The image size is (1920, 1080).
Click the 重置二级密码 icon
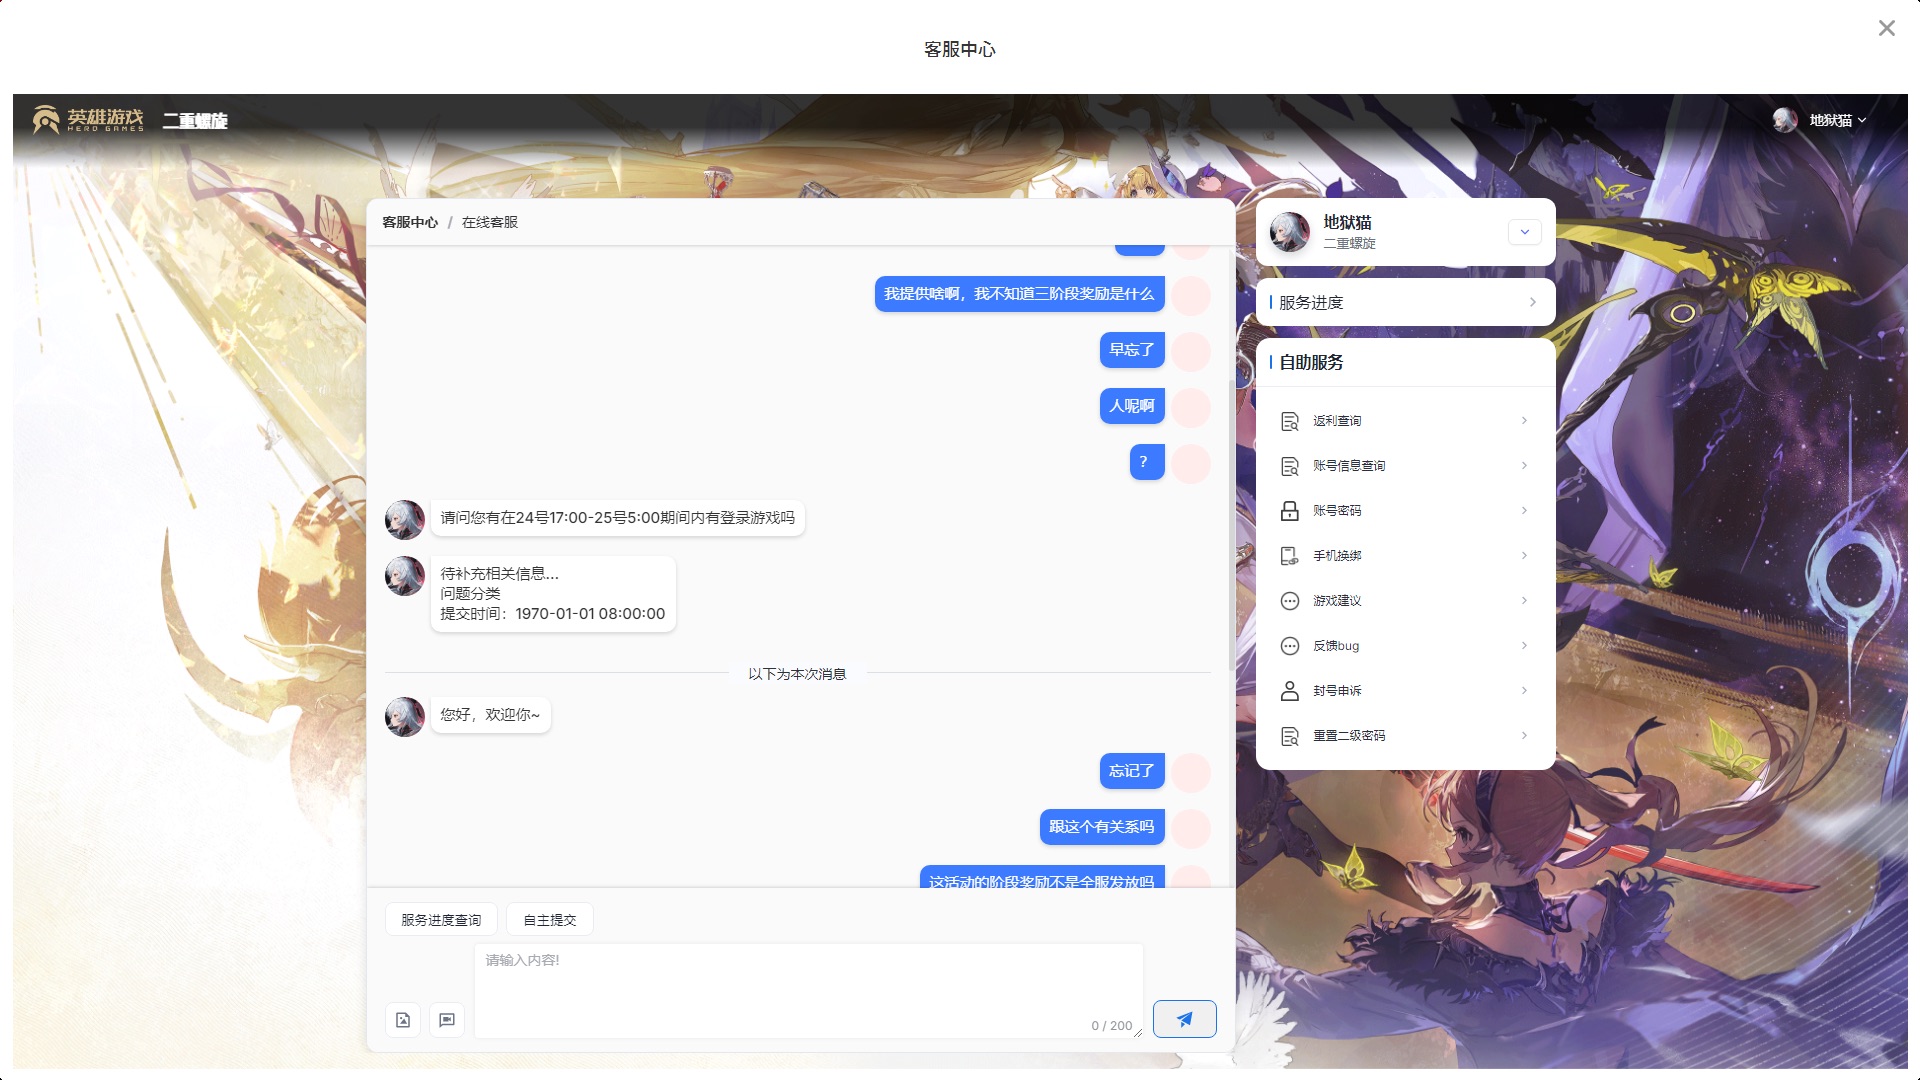pos(1290,736)
